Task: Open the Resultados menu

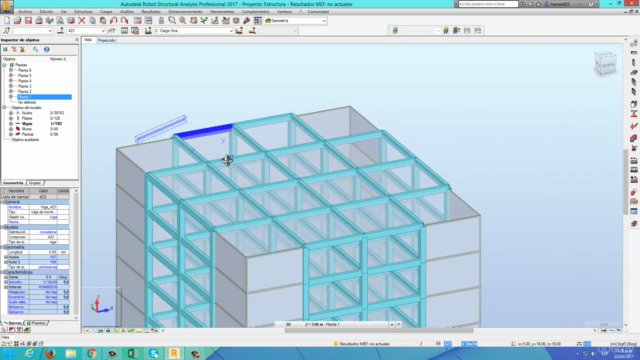Action: (151, 11)
